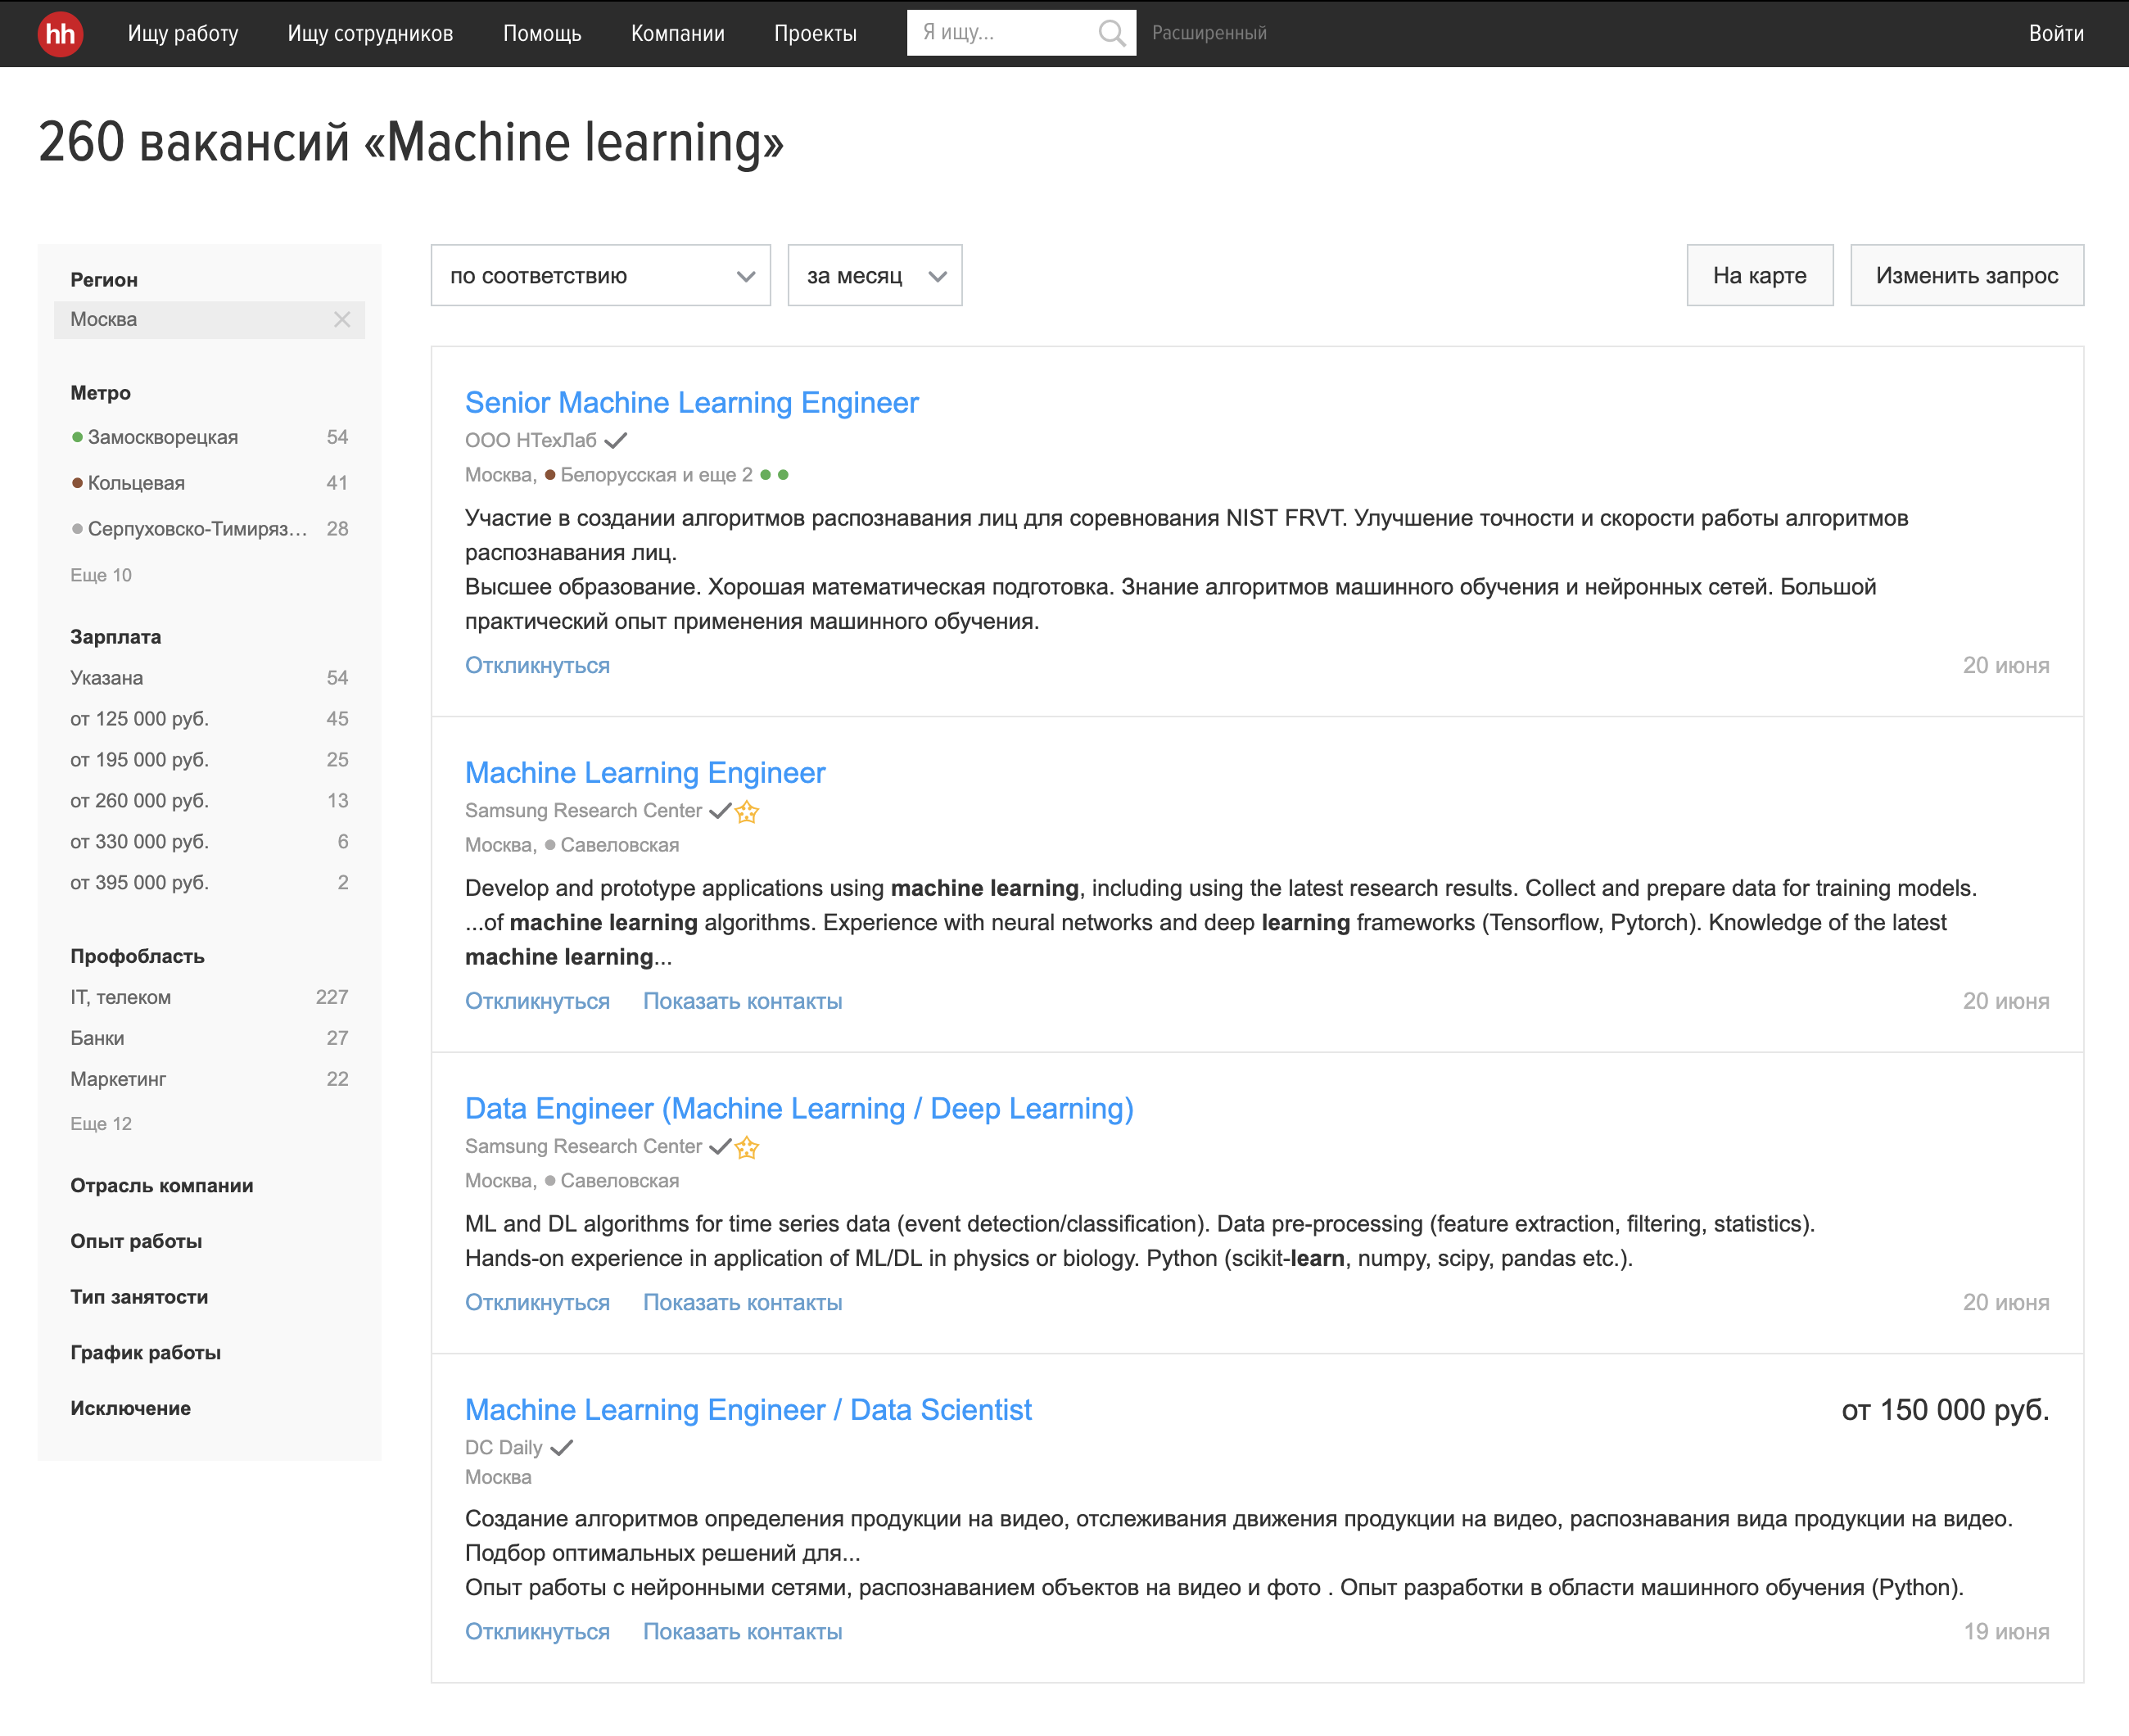Click Войти to log in
This screenshot has width=2129, height=1736.
2056,33
